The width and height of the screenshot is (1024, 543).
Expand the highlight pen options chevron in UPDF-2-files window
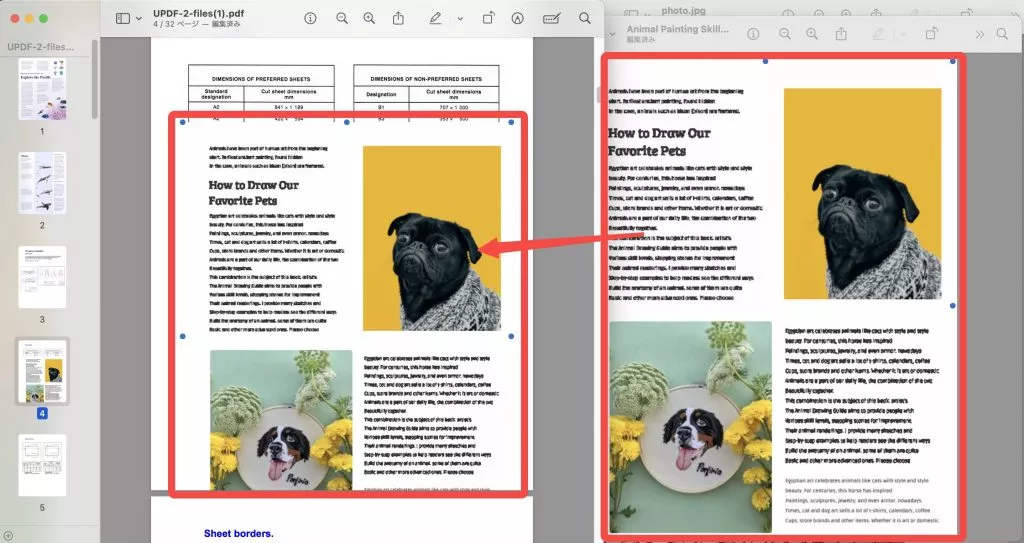click(x=460, y=19)
